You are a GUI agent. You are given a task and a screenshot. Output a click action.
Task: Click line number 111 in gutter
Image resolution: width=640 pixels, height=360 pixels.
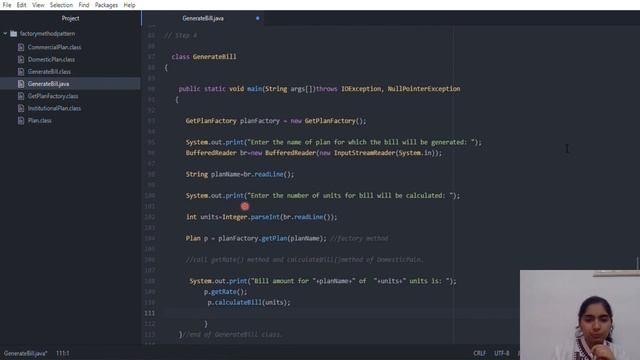(x=149, y=313)
